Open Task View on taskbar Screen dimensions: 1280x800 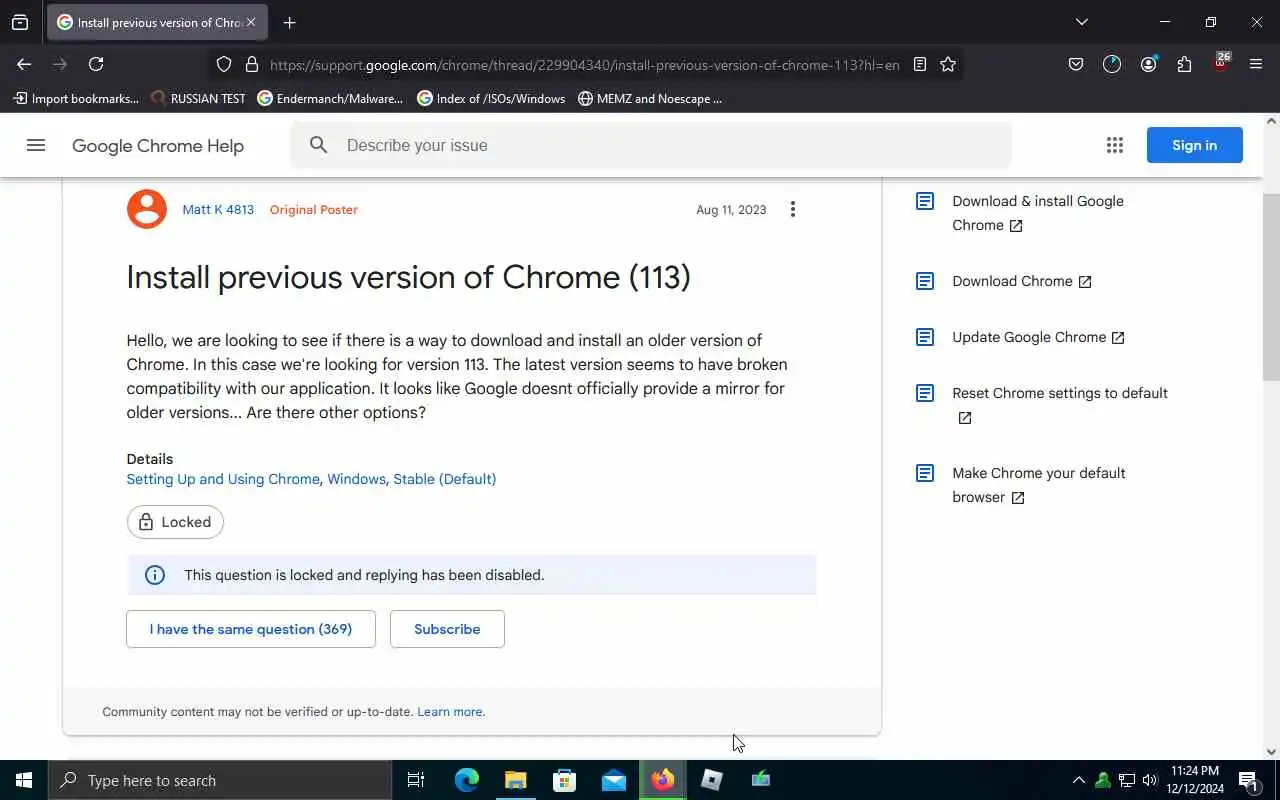click(416, 780)
